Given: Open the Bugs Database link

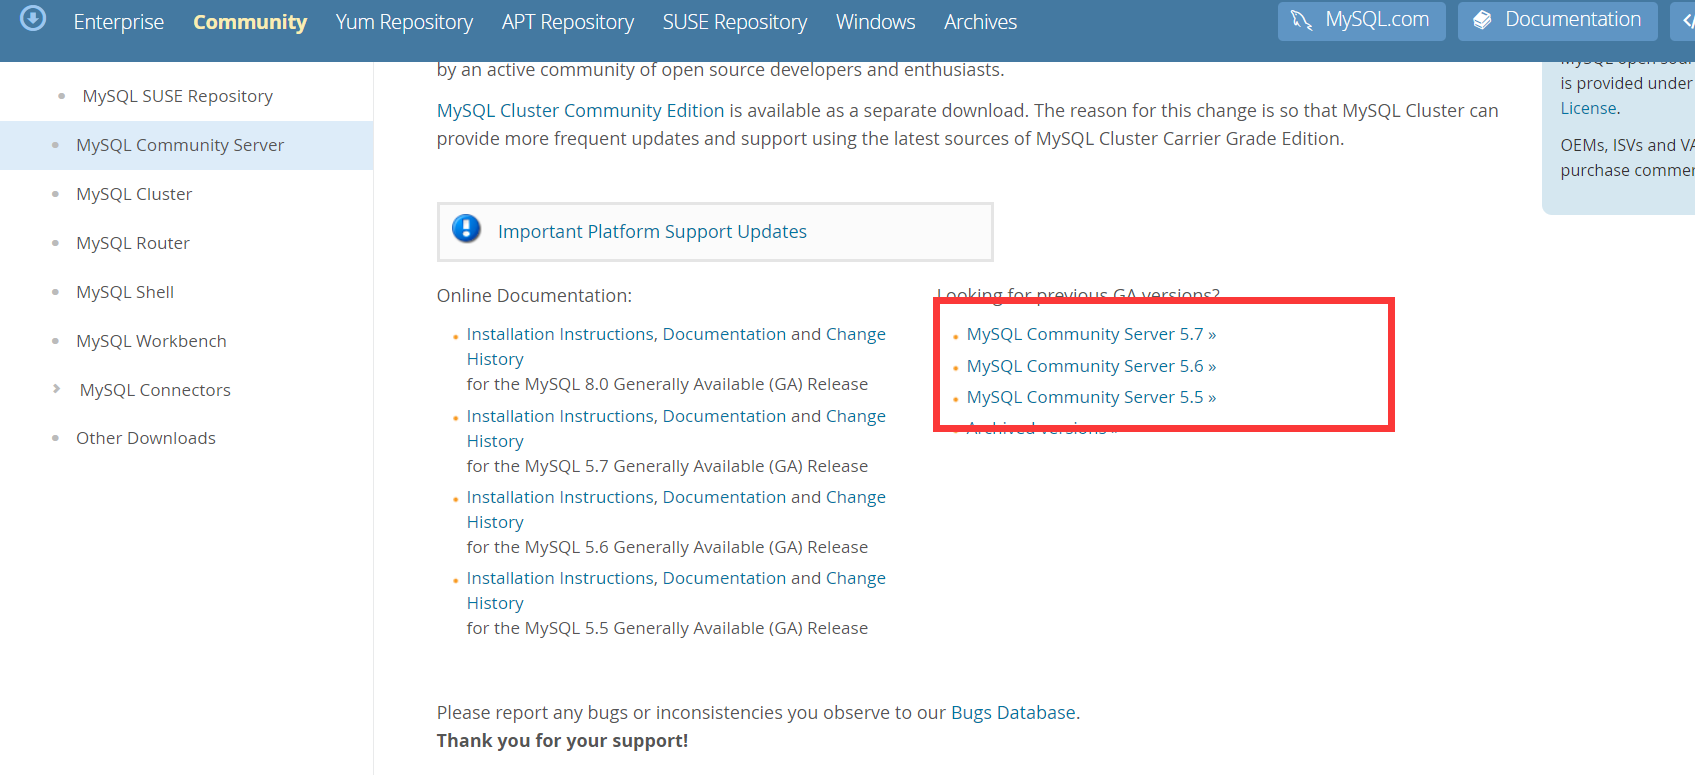Looking at the screenshot, I should tap(1013, 712).
